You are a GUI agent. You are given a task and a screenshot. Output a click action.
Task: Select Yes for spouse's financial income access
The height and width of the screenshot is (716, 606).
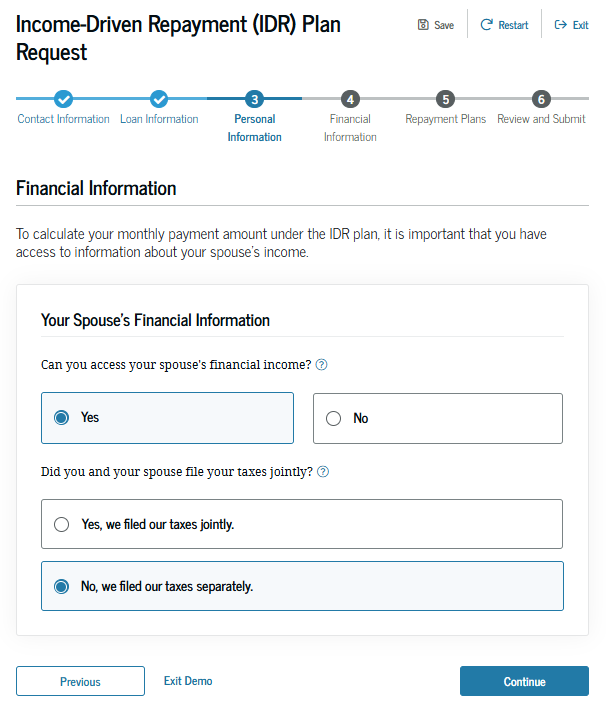(167, 417)
